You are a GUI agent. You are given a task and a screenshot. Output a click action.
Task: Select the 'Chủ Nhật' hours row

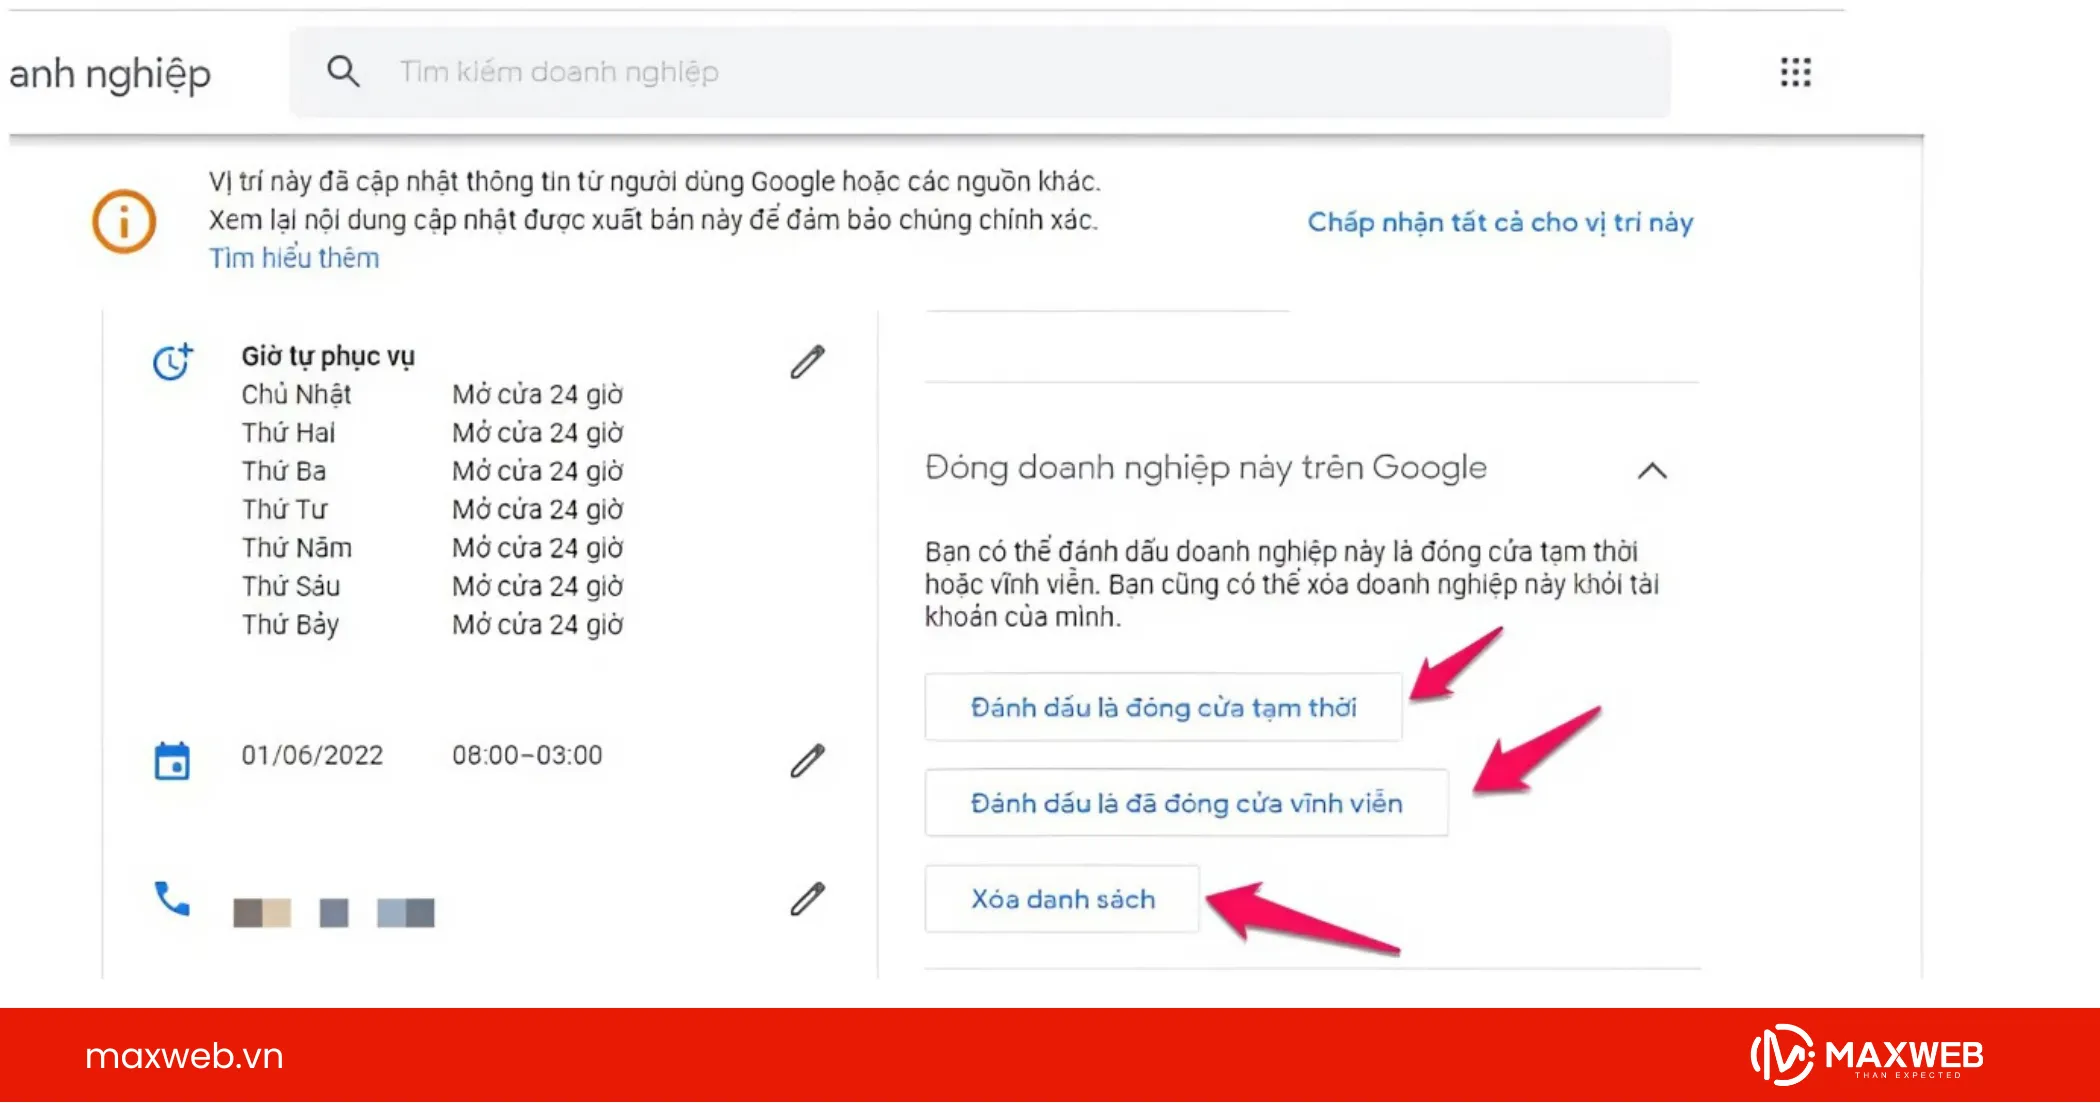pos(297,394)
